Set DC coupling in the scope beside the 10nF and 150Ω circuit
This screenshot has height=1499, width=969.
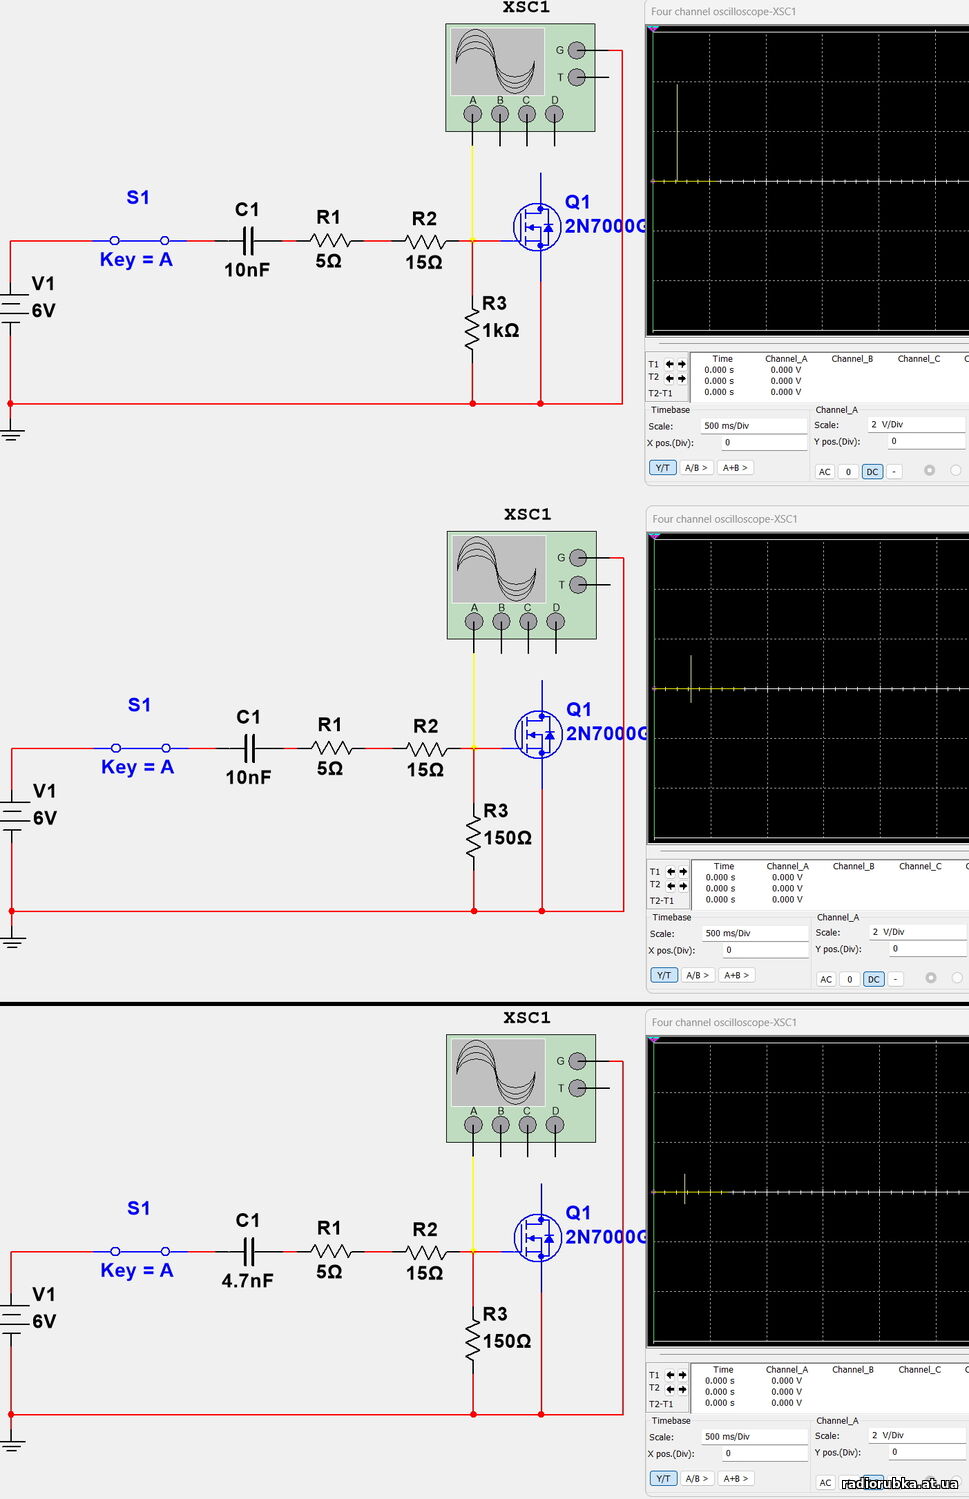point(874,980)
